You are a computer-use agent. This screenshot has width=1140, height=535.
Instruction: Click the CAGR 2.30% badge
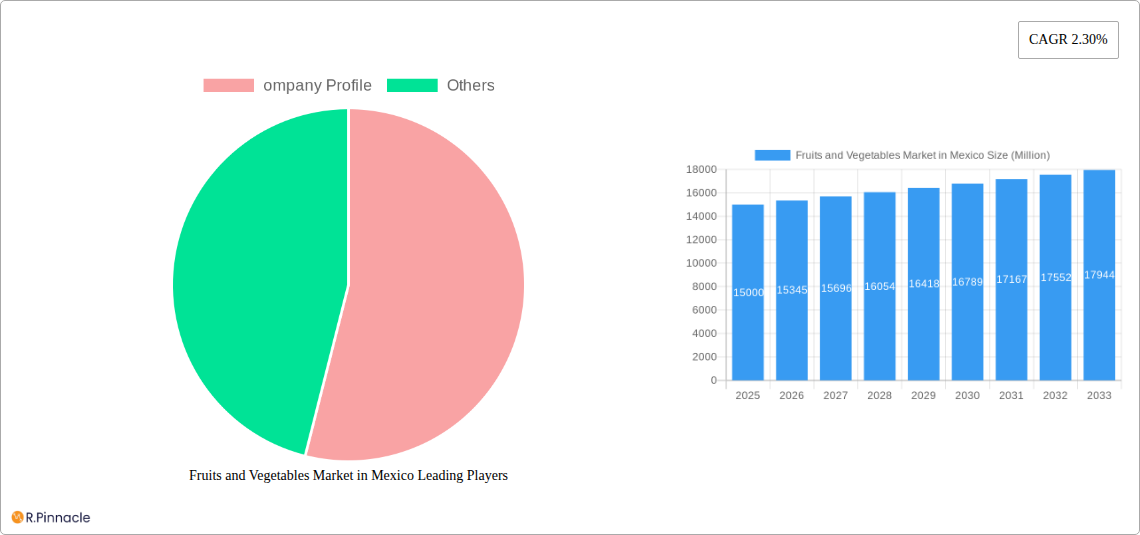(x=1068, y=40)
